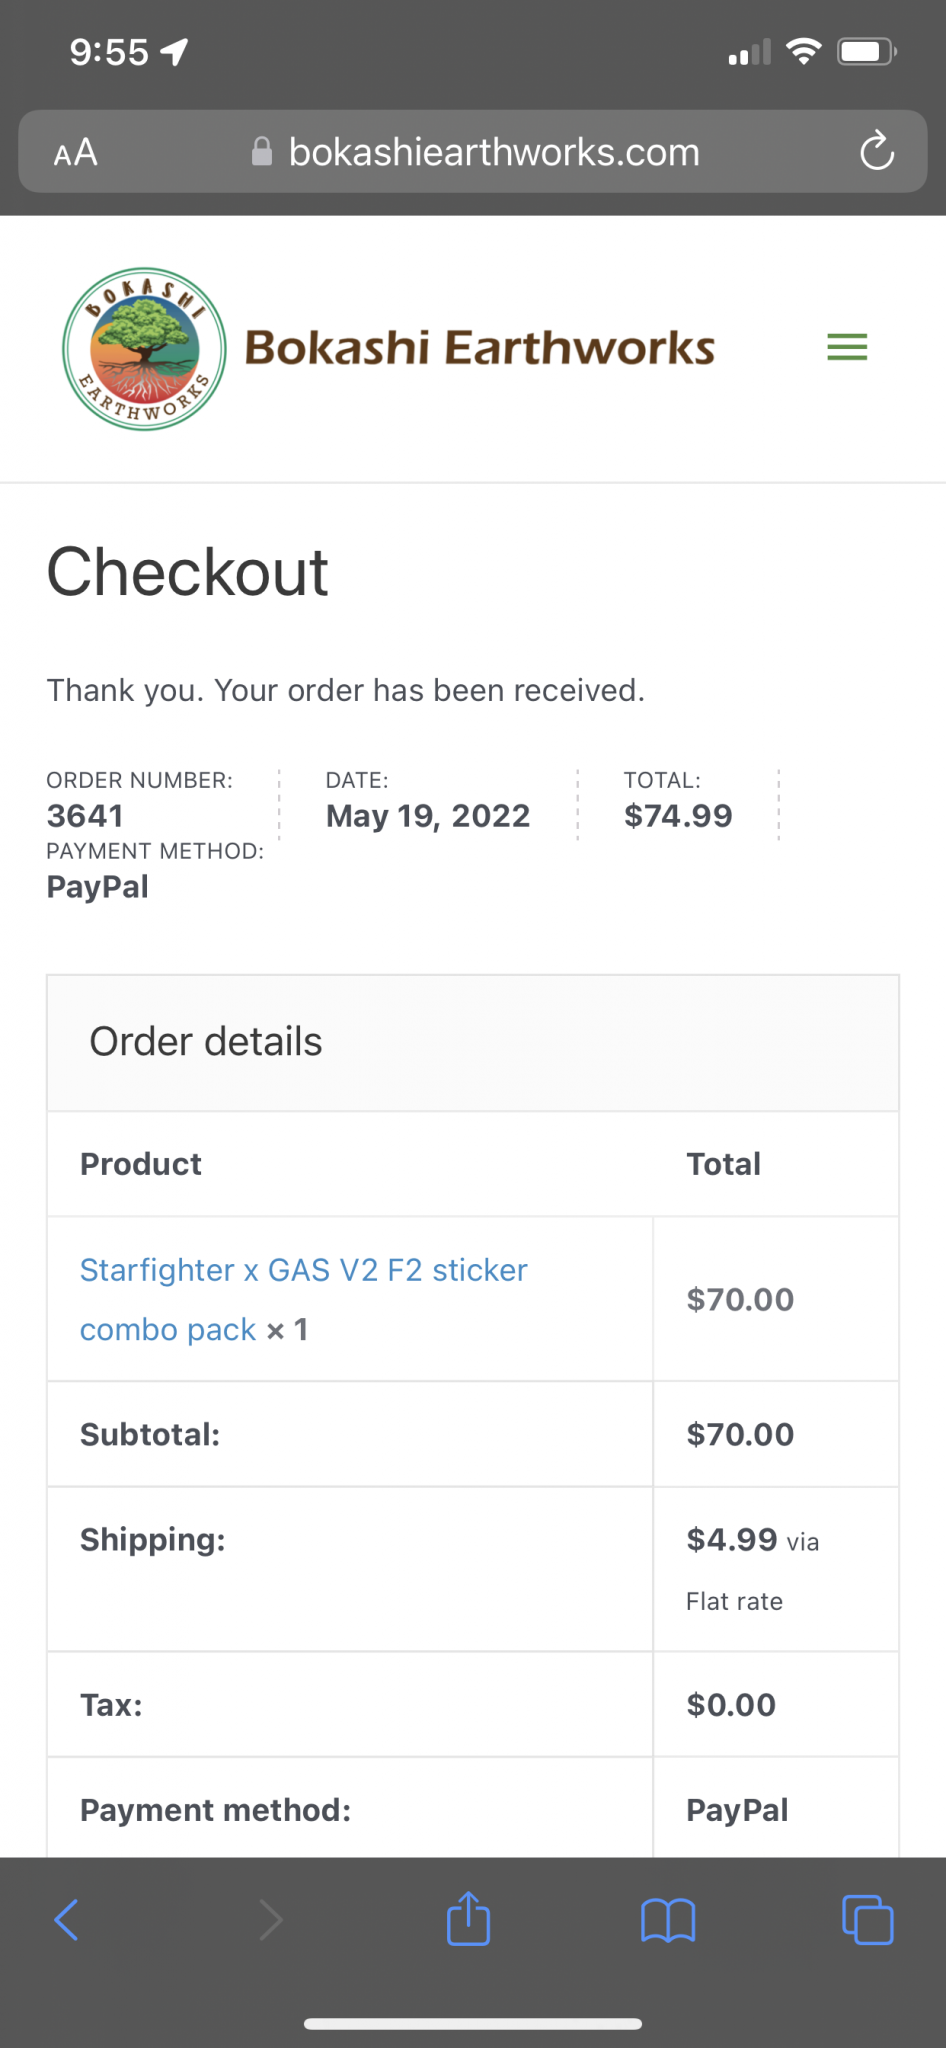
Task: Tap the Safari forward arrow
Action: [x=270, y=1920]
